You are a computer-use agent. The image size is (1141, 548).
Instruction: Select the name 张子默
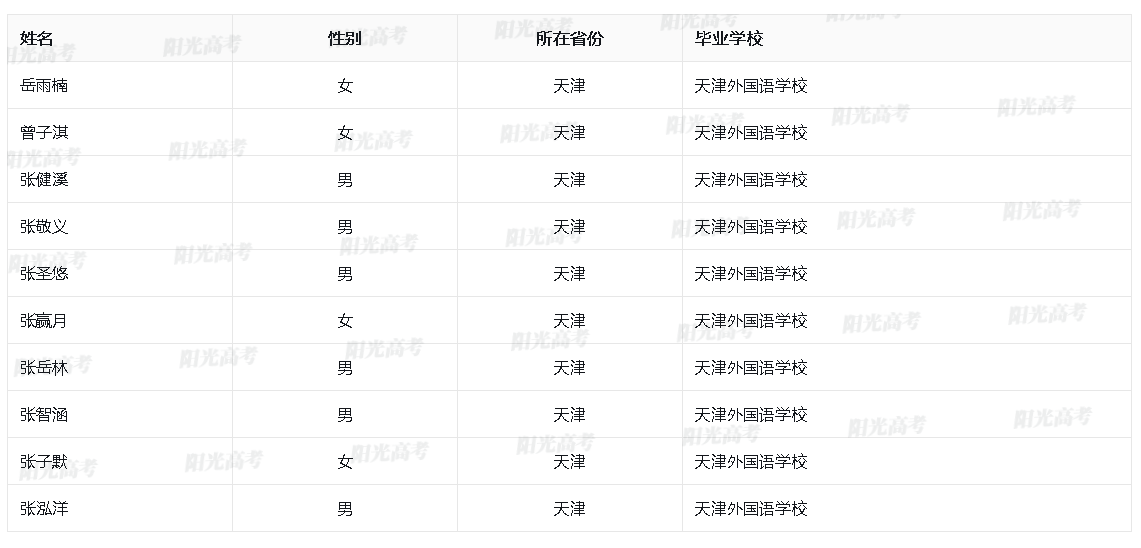(44, 462)
